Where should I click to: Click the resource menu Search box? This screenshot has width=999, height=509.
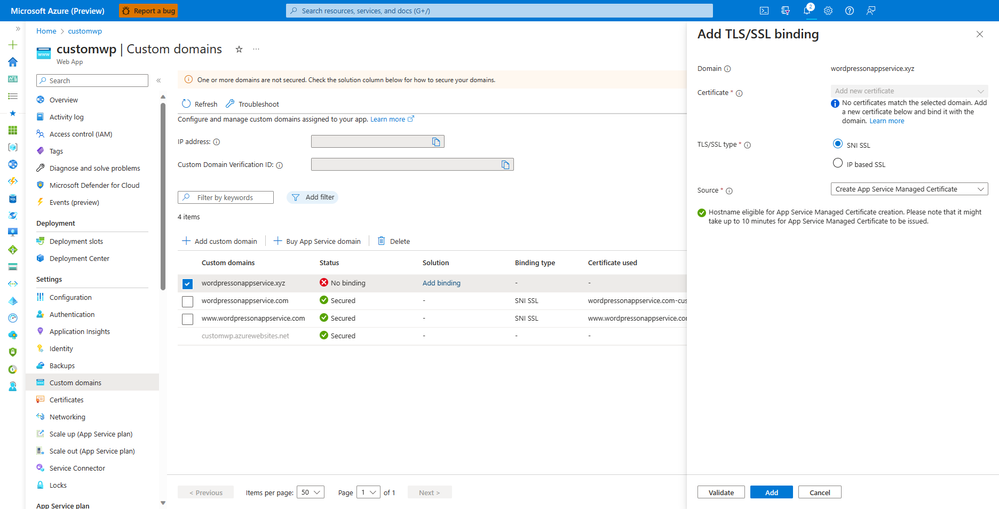pyautogui.click(x=92, y=81)
